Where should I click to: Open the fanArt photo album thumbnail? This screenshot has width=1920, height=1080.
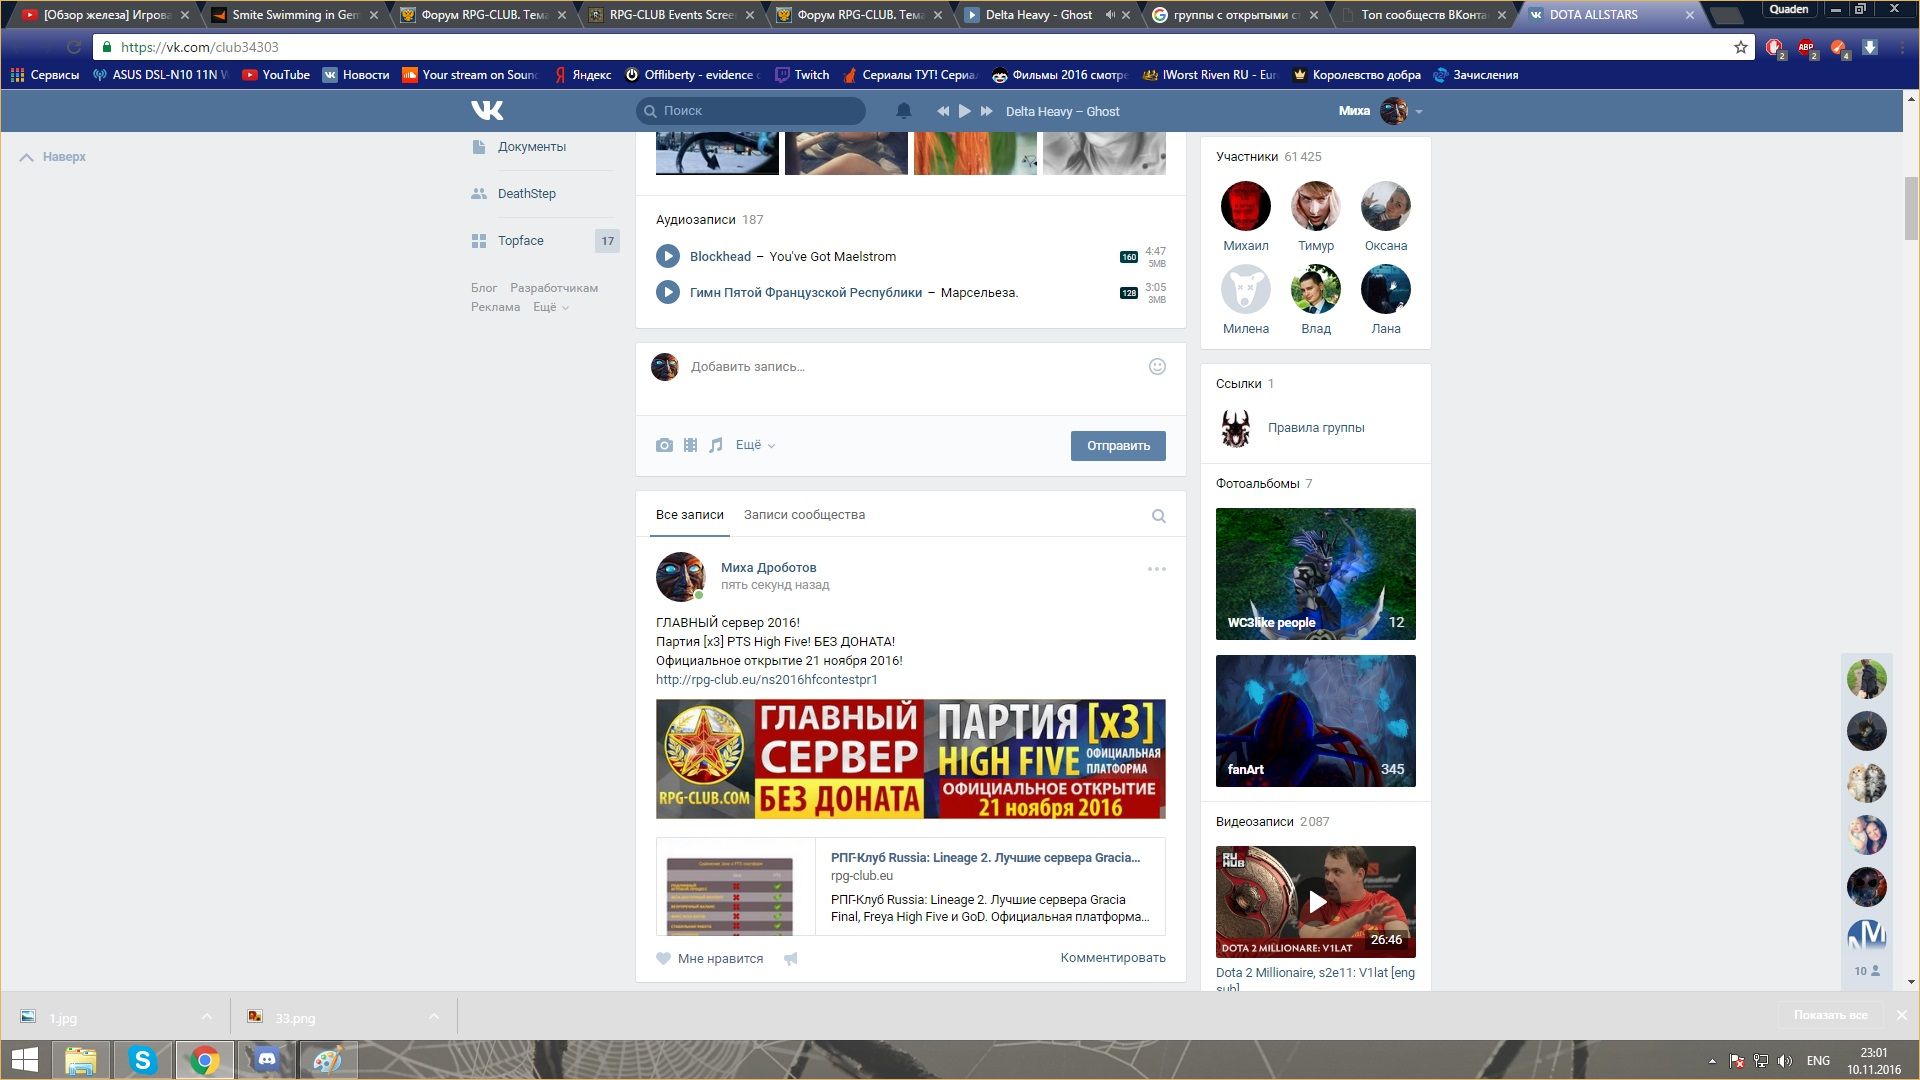tap(1315, 720)
